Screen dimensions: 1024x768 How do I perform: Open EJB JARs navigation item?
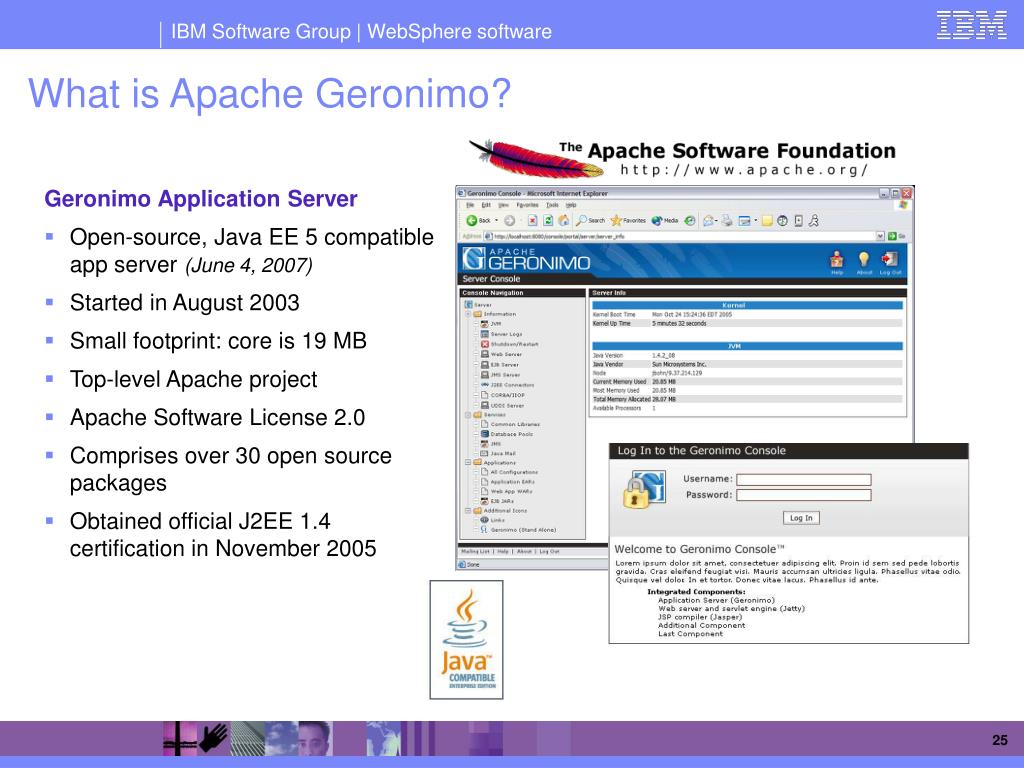click(497, 501)
